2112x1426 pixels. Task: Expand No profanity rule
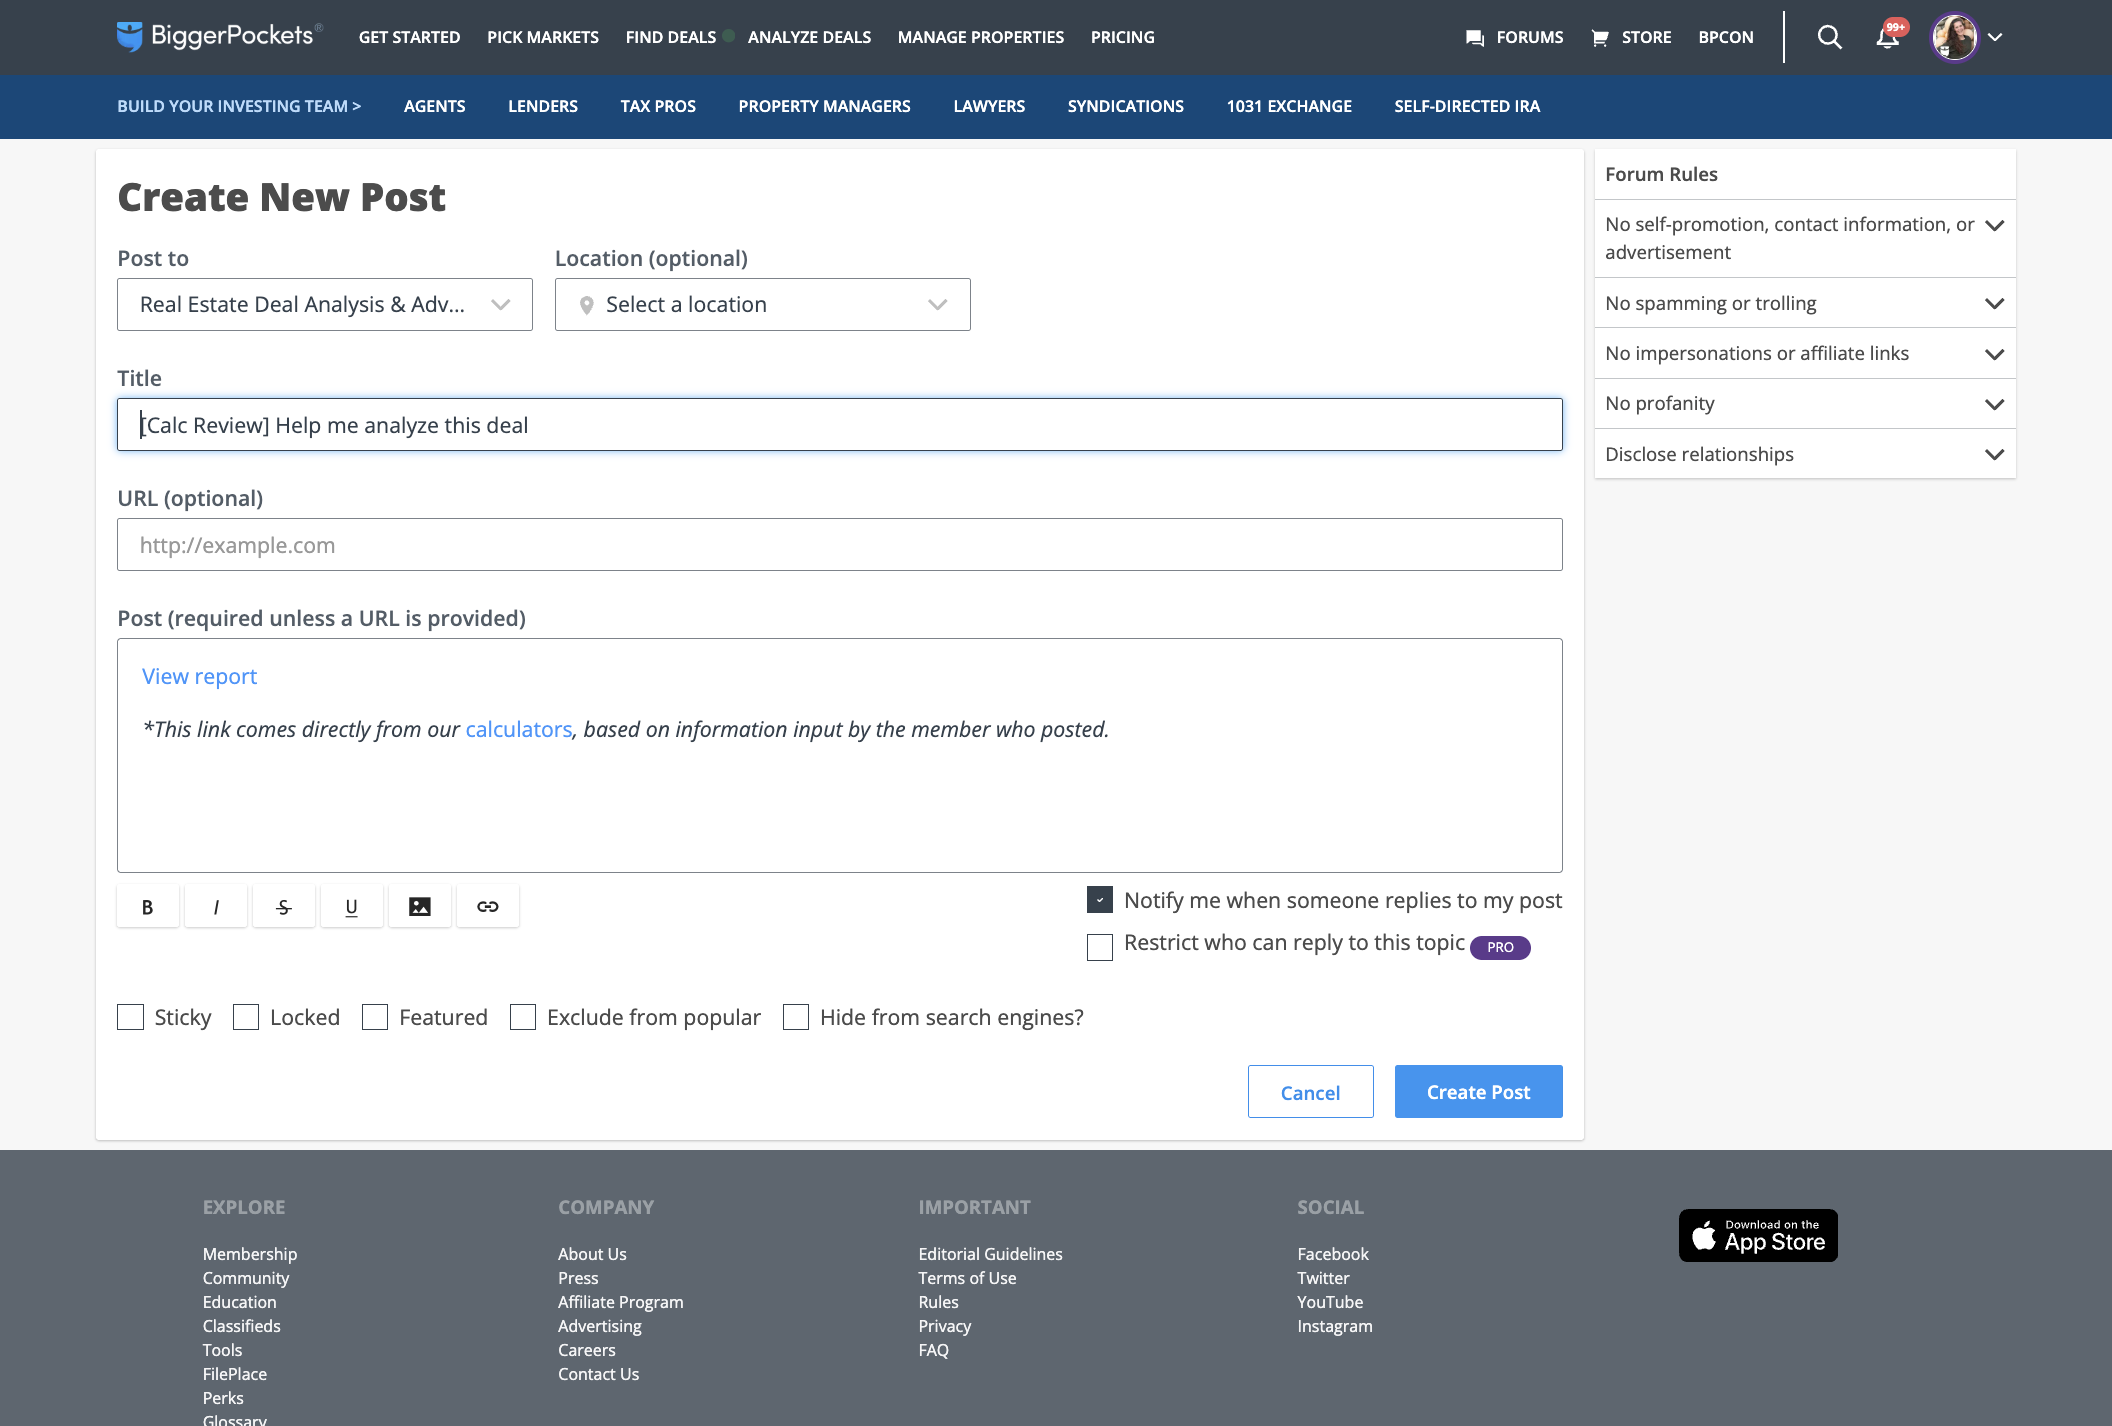1805,403
